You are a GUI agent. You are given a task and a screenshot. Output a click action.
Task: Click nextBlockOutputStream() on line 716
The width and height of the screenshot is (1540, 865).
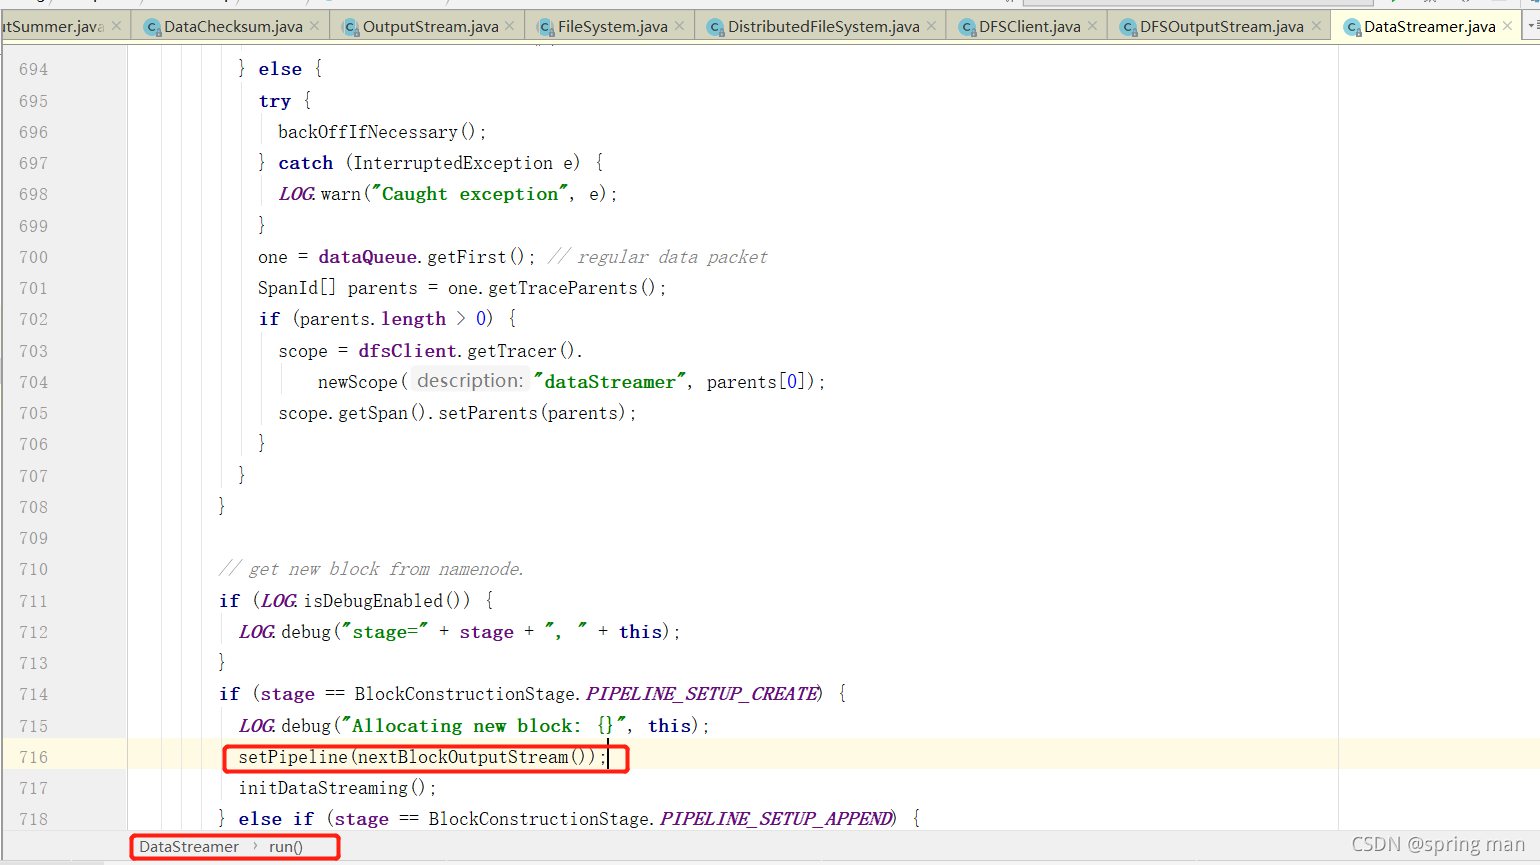[477, 757]
